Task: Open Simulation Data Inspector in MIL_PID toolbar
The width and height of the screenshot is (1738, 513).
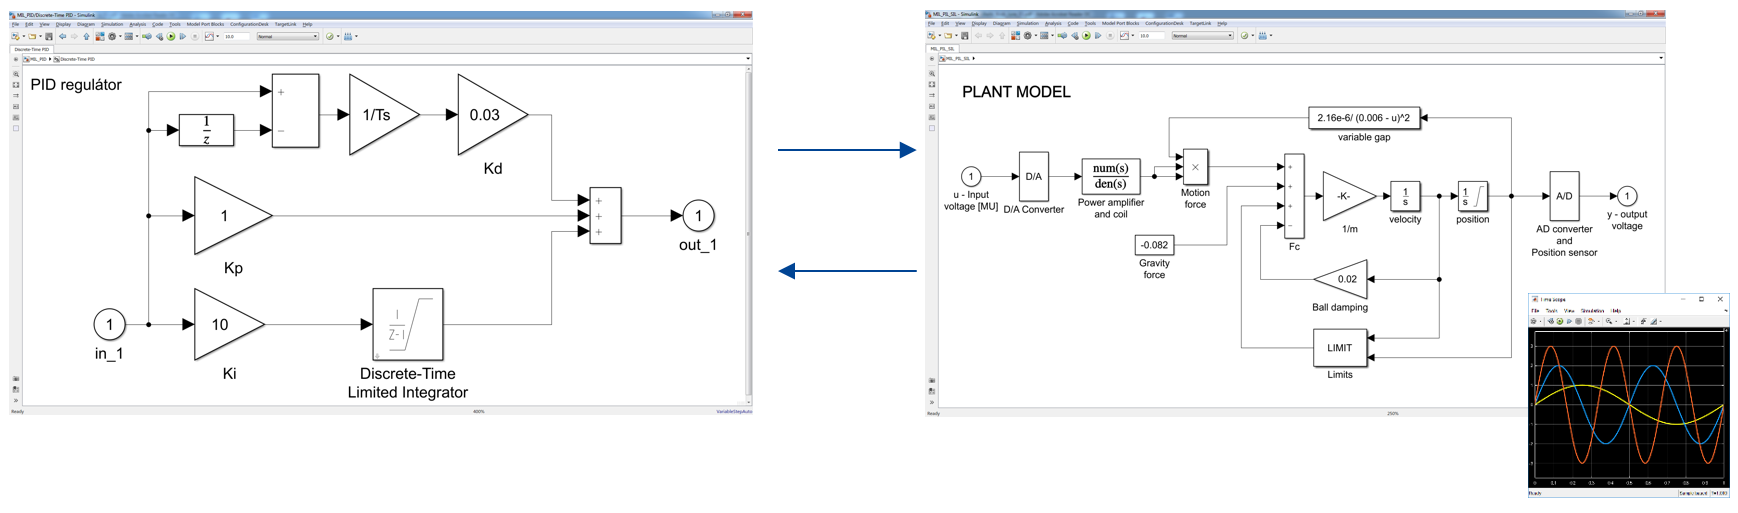Action: 209,36
